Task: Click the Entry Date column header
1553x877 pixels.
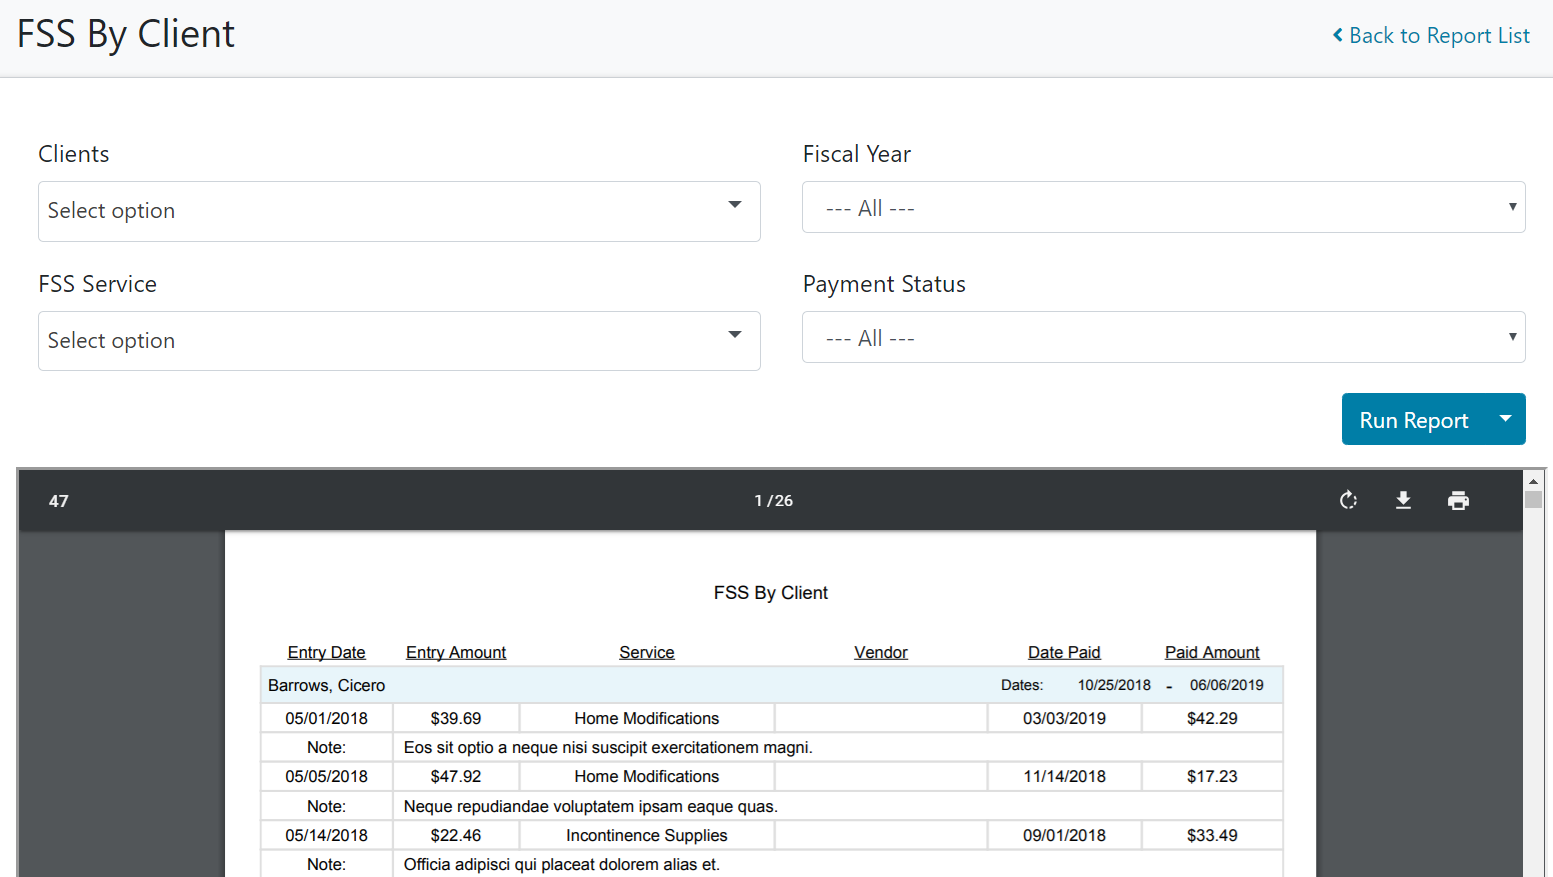Action: point(326,652)
